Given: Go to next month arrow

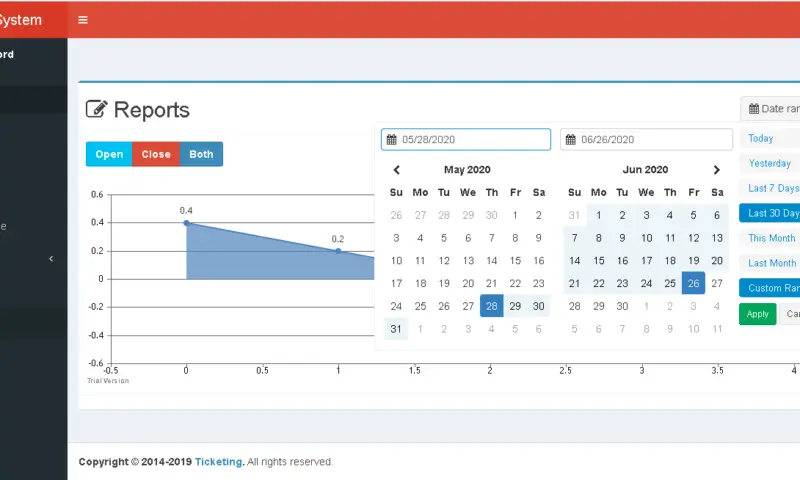Looking at the screenshot, I should pos(716,170).
